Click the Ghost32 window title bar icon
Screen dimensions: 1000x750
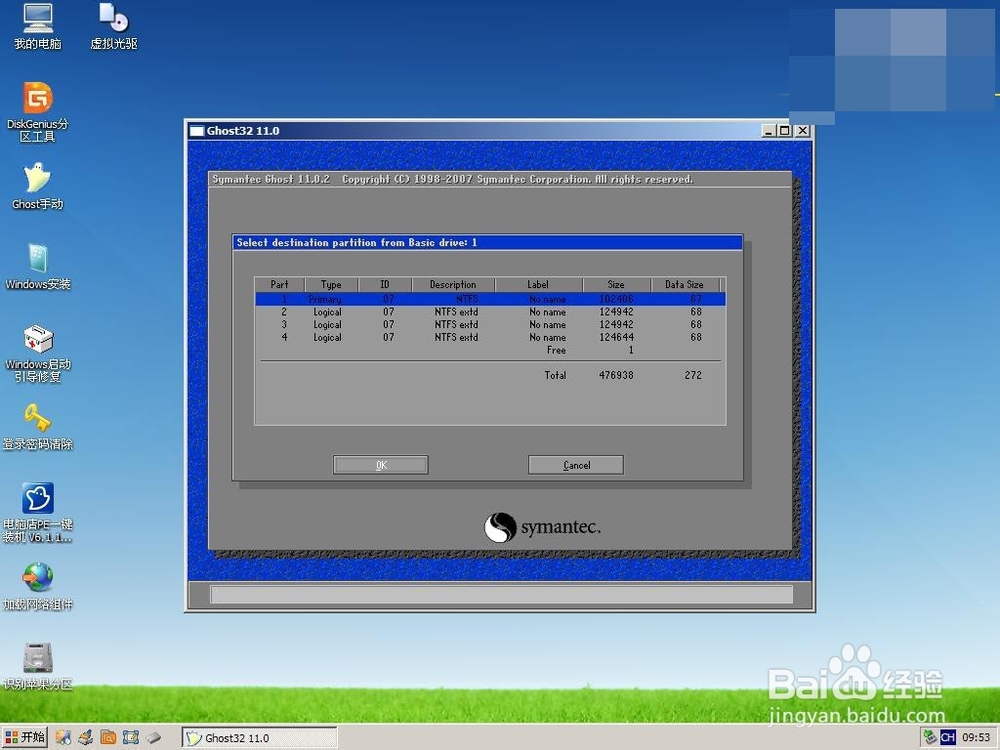click(196, 131)
